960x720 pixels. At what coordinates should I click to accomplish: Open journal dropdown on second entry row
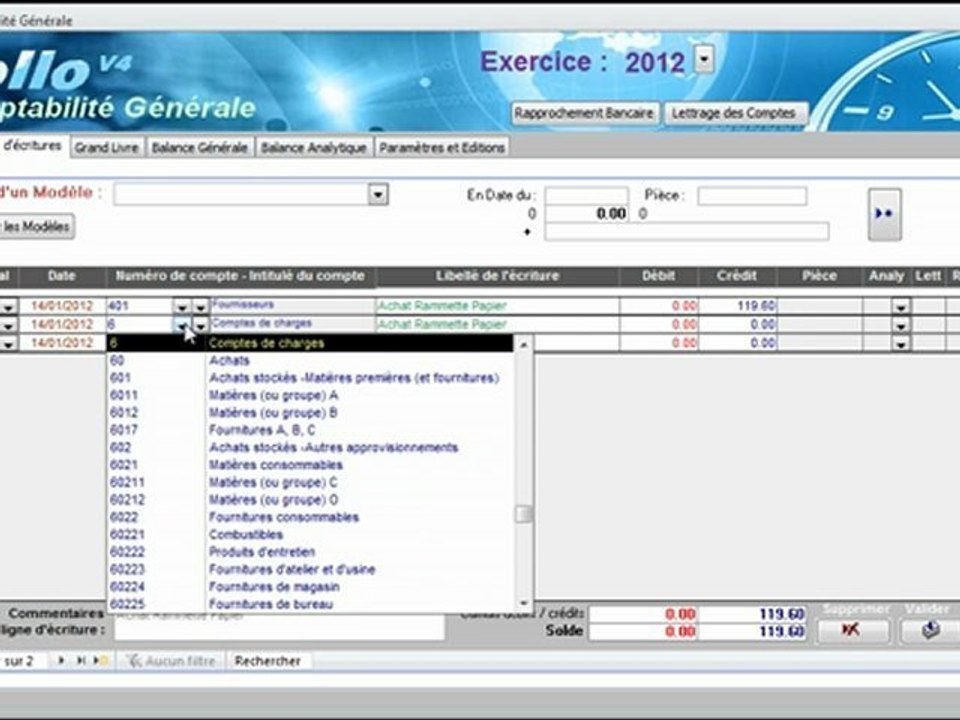tap(8, 325)
